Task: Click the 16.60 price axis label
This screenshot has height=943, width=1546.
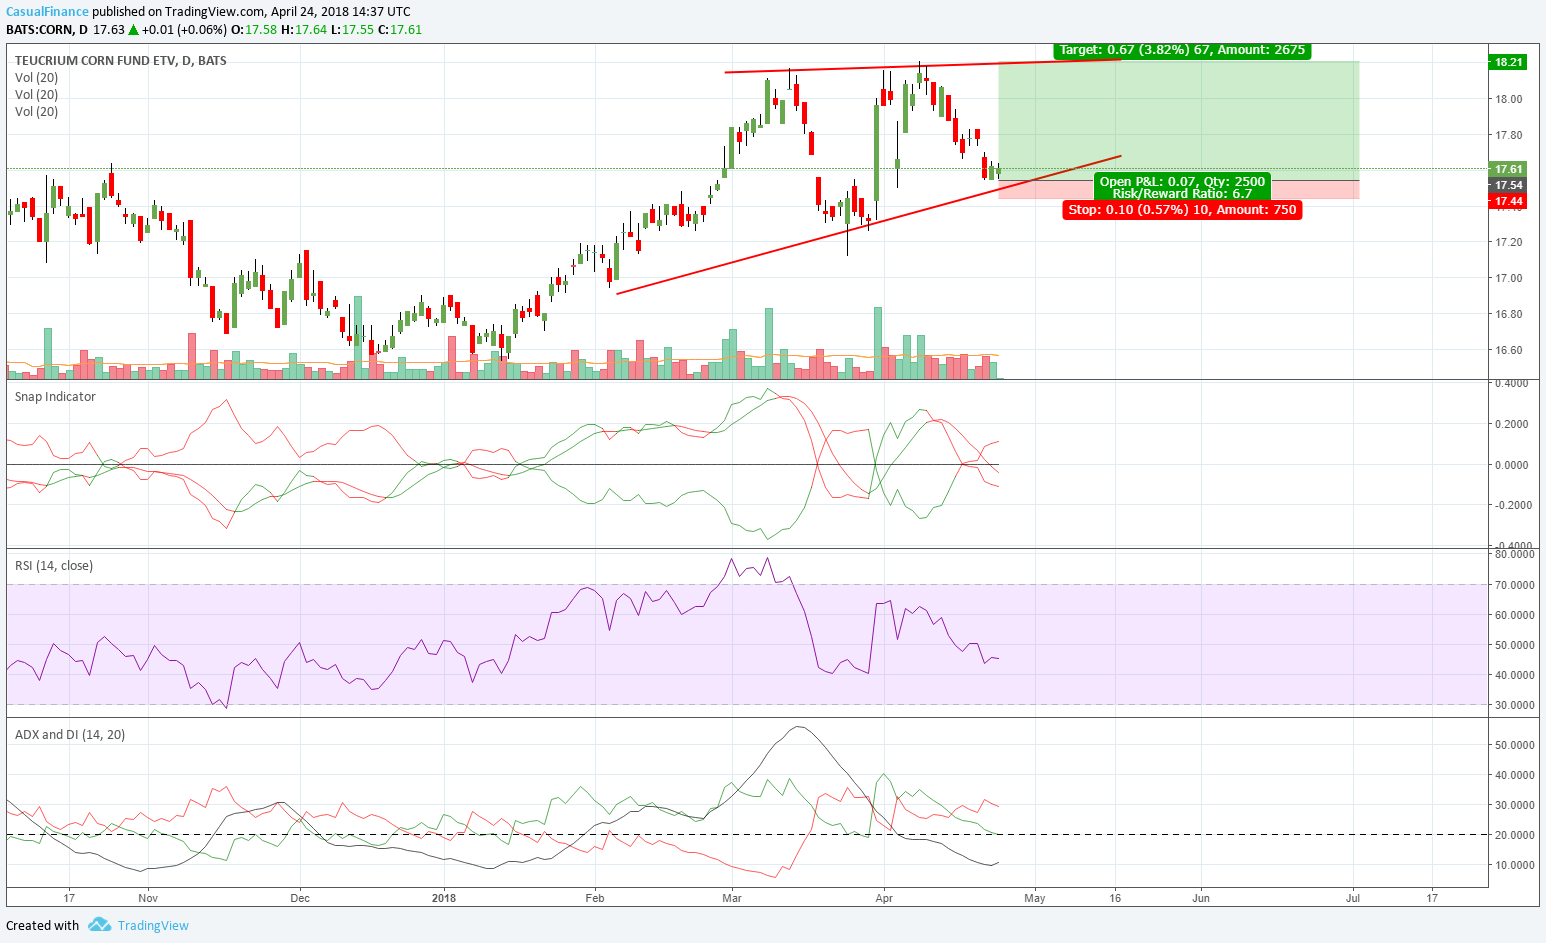Action: [x=1509, y=350]
